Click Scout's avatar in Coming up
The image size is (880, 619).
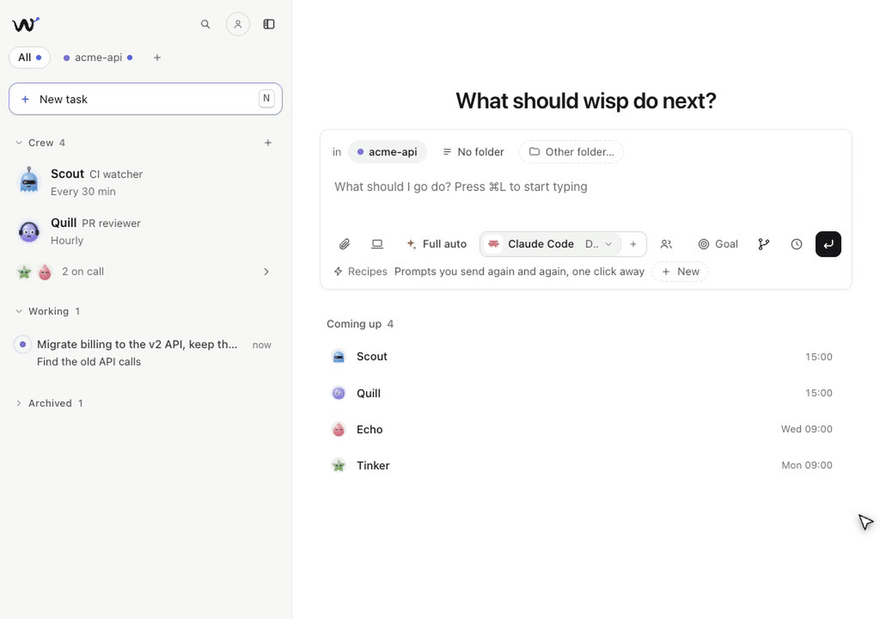point(338,356)
